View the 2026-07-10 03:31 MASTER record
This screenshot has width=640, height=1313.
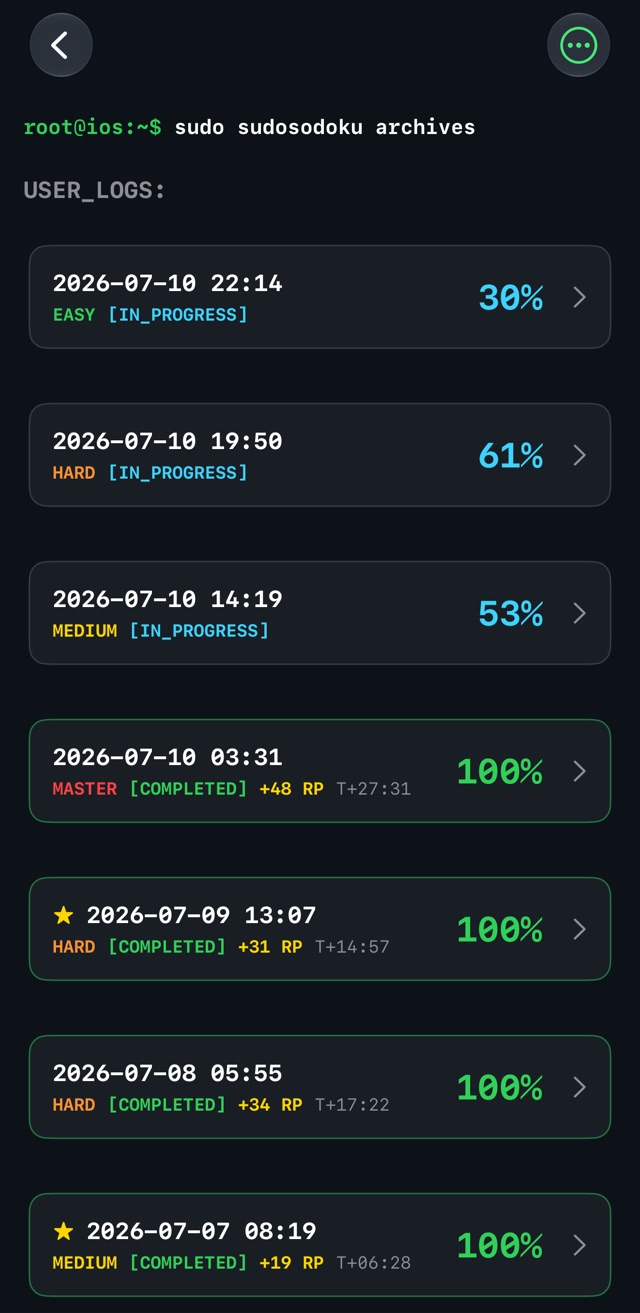tap(320, 771)
